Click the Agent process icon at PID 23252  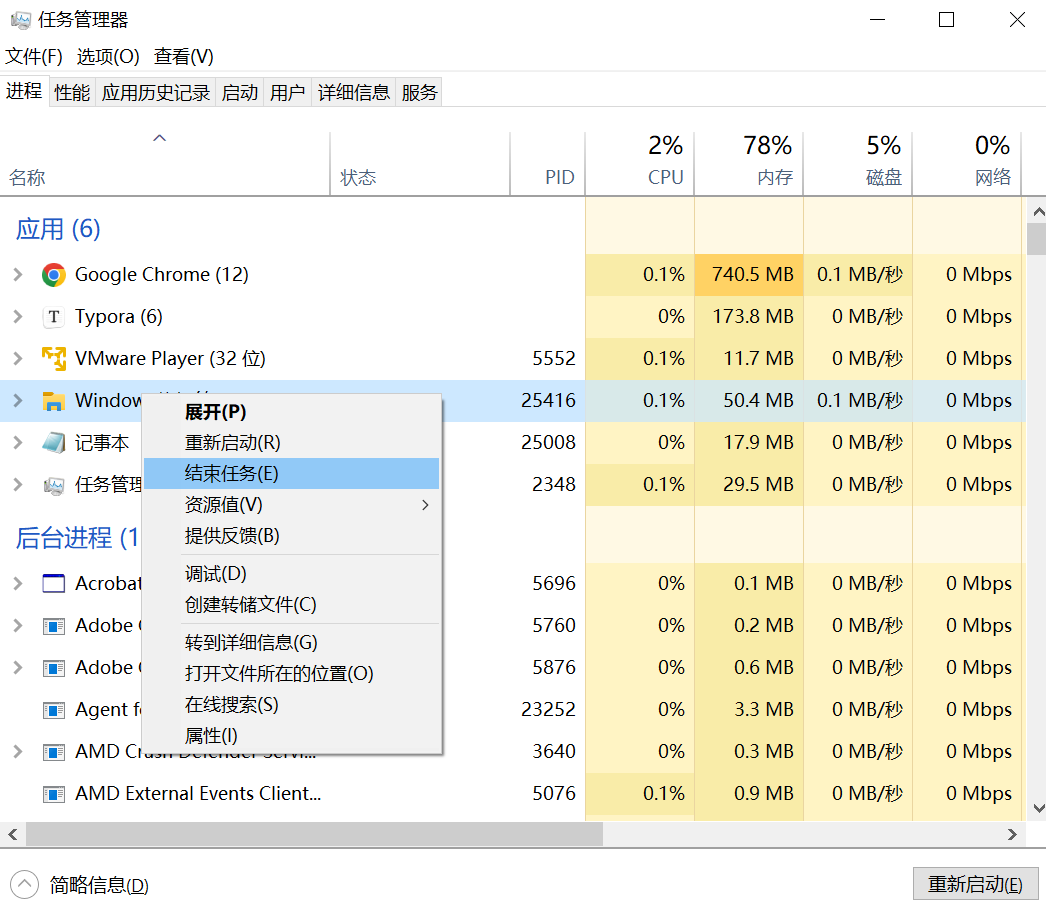[x=53, y=710]
